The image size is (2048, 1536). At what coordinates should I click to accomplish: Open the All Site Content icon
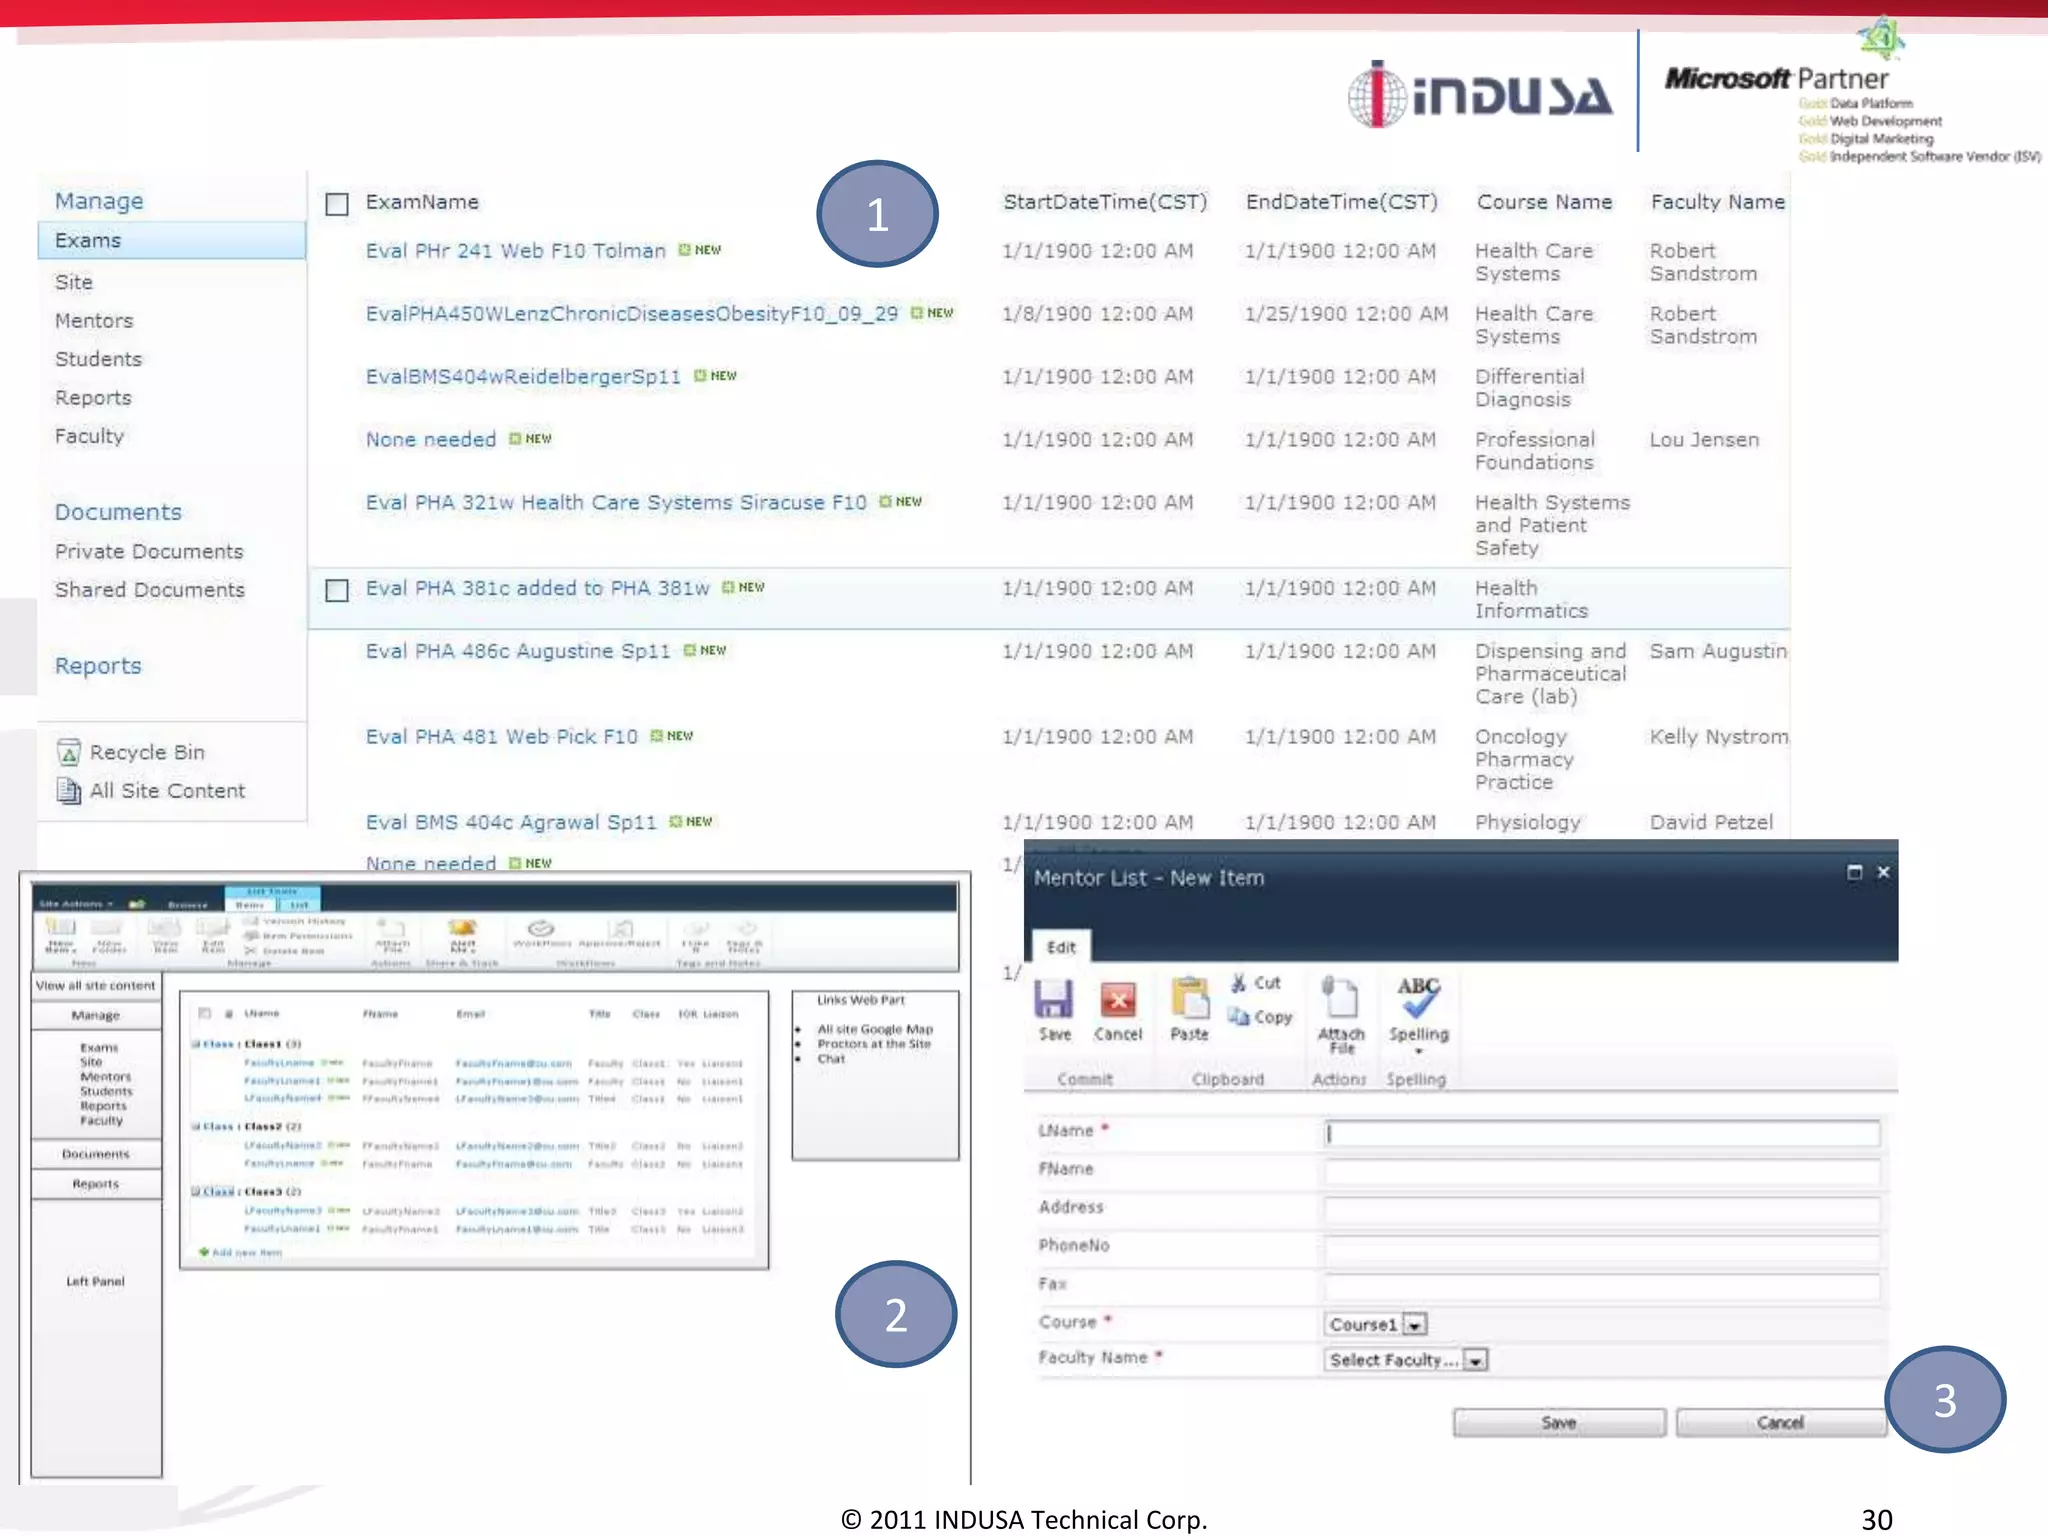point(69,791)
